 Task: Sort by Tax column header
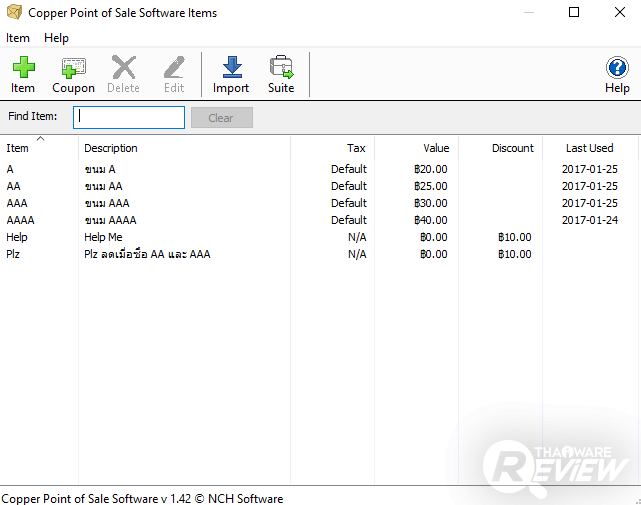(x=332, y=148)
